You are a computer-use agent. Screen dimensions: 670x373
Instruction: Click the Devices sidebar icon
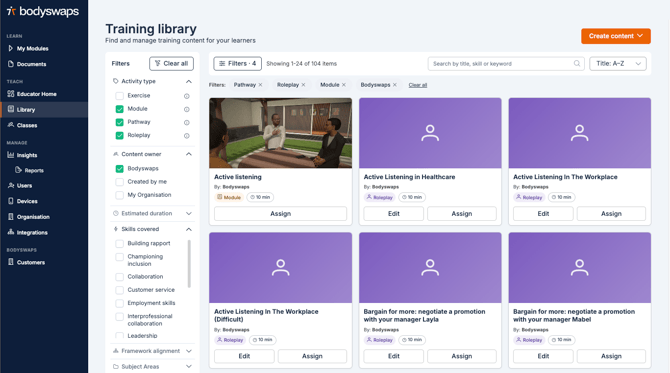pos(11,201)
